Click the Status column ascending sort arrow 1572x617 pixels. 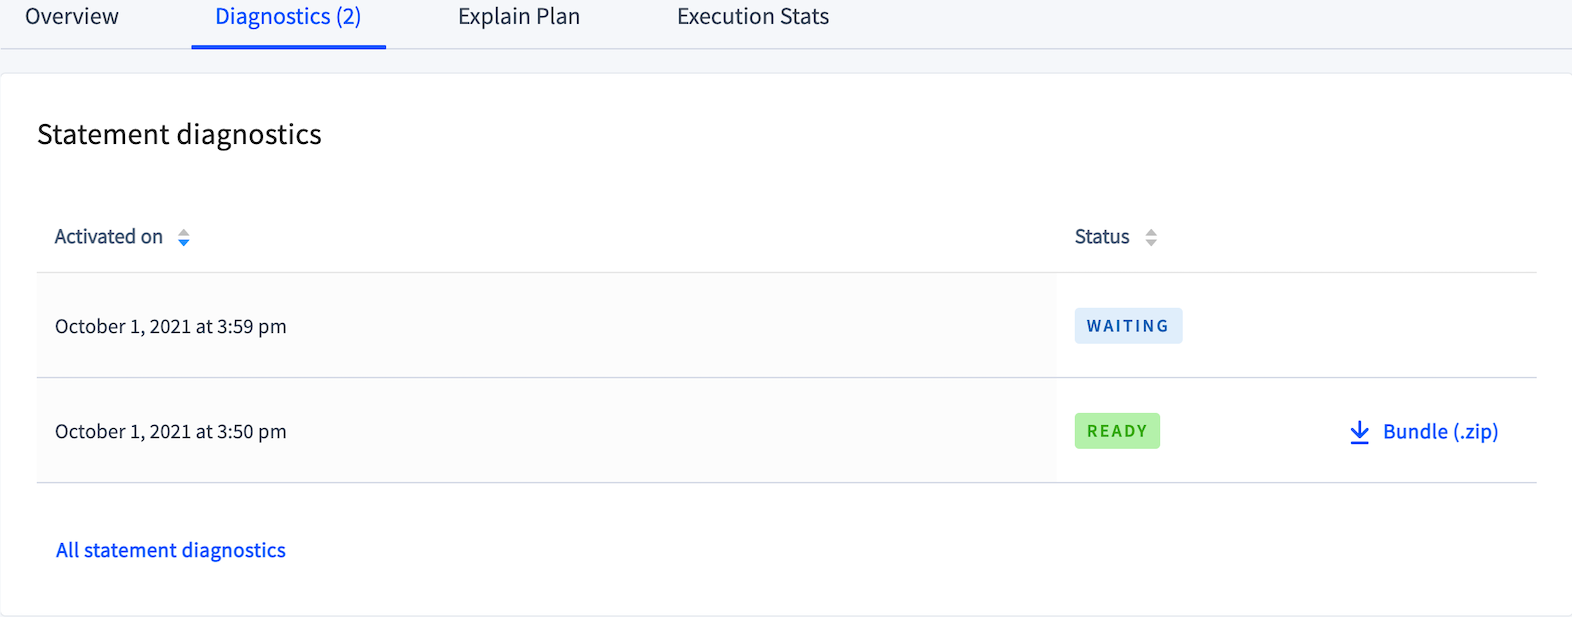(x=1151, y=232)
